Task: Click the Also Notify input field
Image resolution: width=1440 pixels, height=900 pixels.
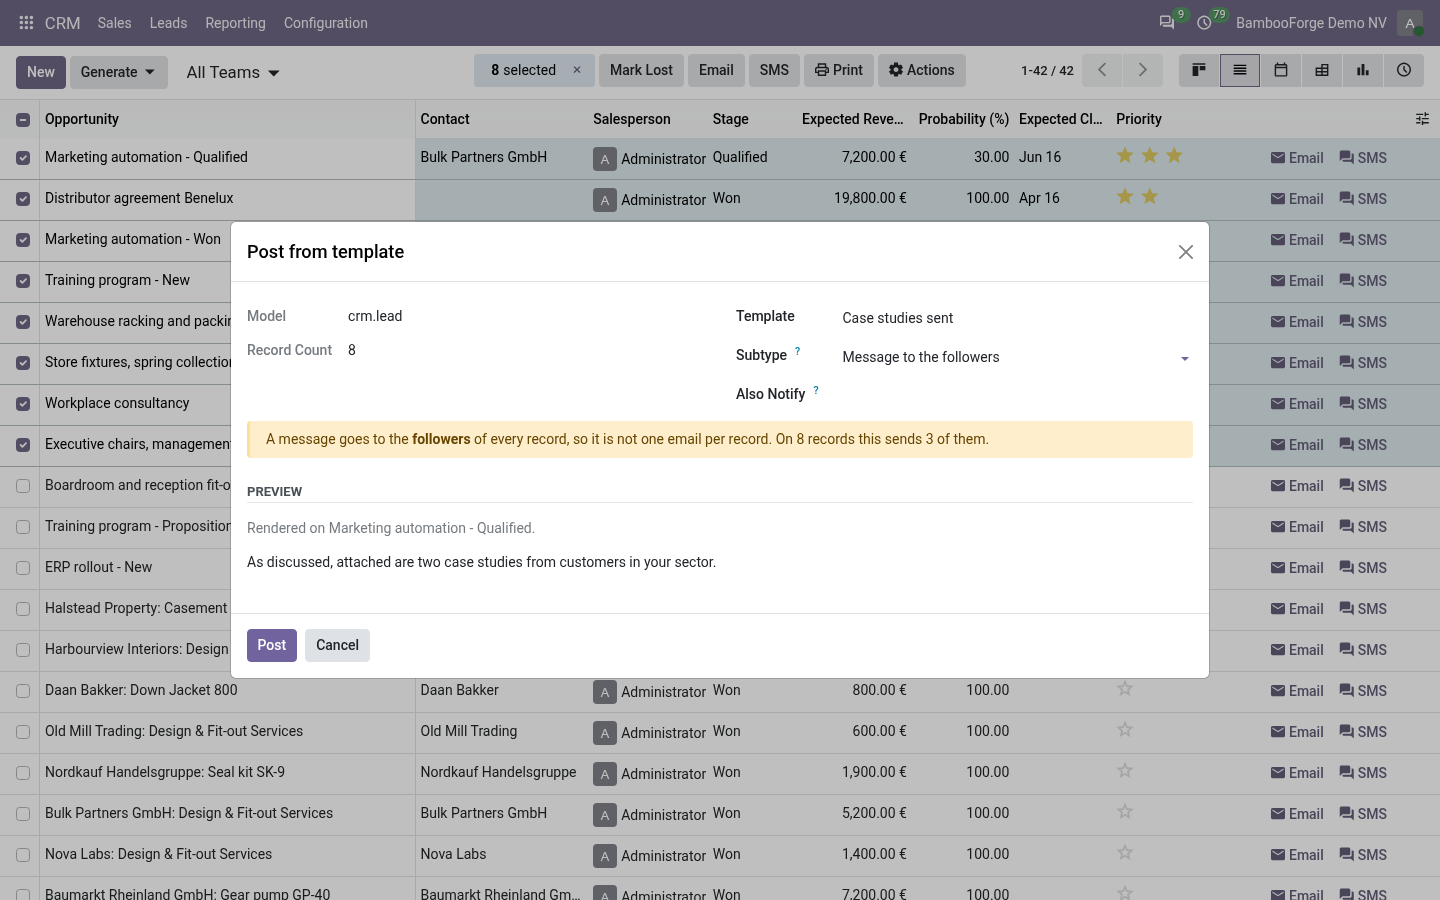Action: (1017, 395)
